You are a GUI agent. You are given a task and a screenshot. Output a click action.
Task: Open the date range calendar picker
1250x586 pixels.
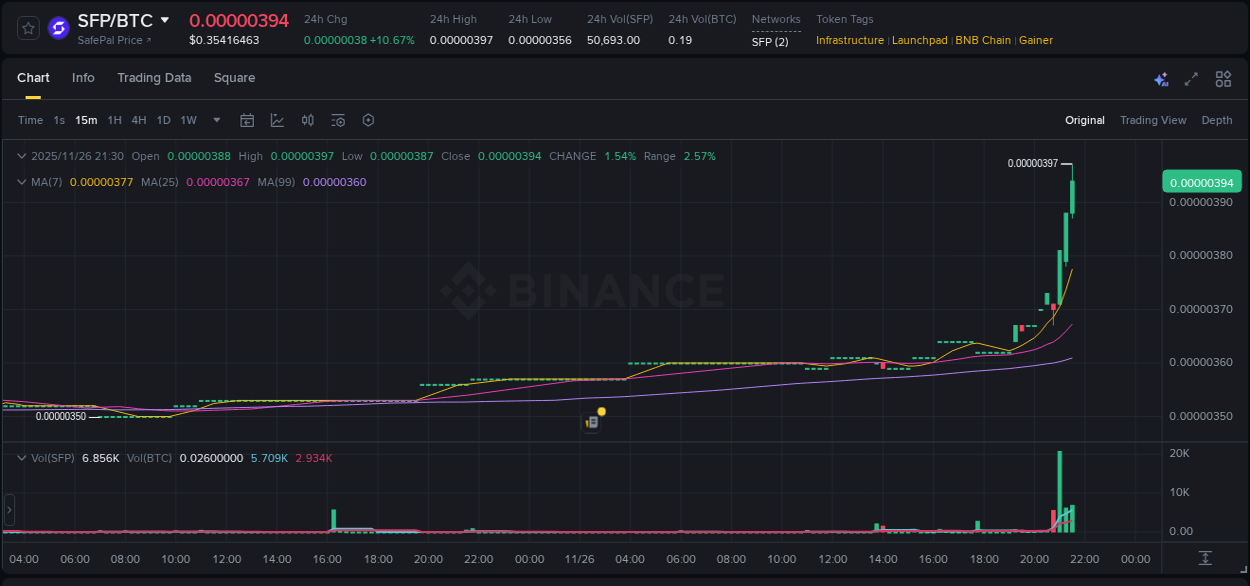pos(247,120)
